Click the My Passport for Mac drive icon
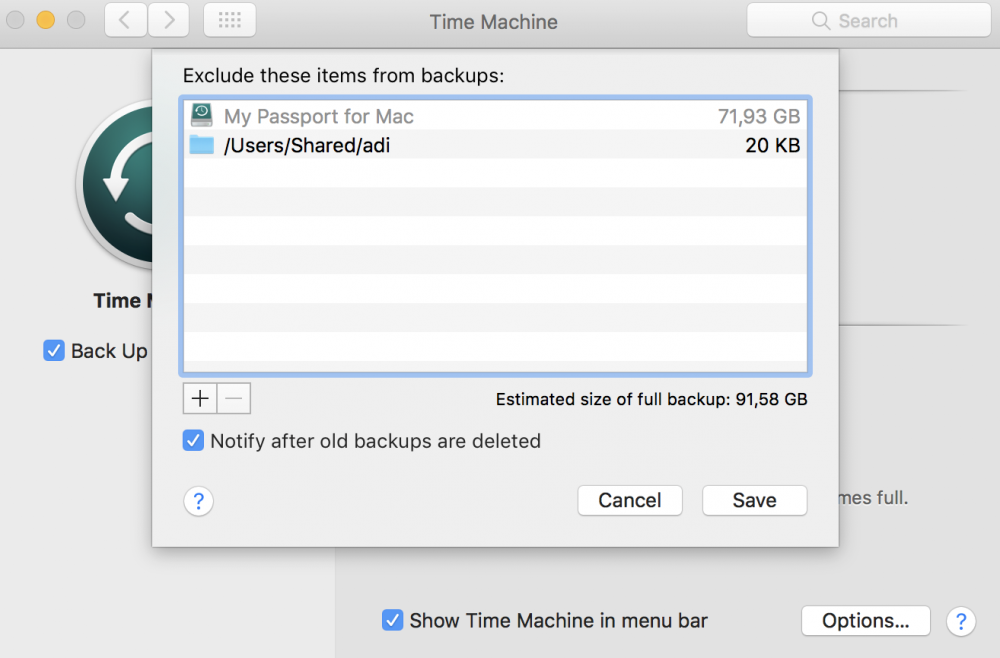This screenshot has width=1000, height=658. (202, 115)
